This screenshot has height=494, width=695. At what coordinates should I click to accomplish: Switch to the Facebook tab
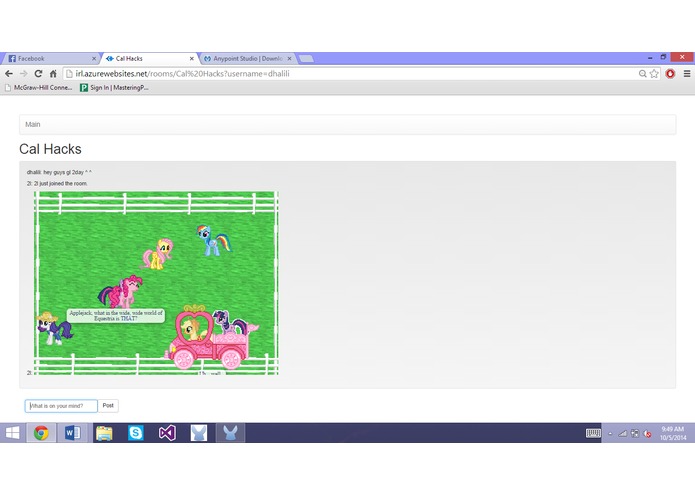click(x=49, y=58)
